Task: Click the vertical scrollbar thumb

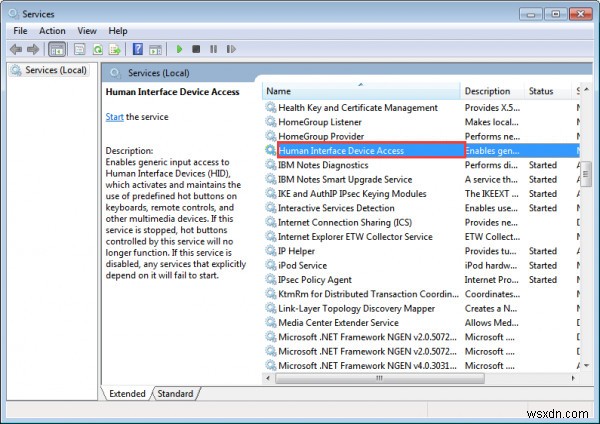Action: coord(586,174)
